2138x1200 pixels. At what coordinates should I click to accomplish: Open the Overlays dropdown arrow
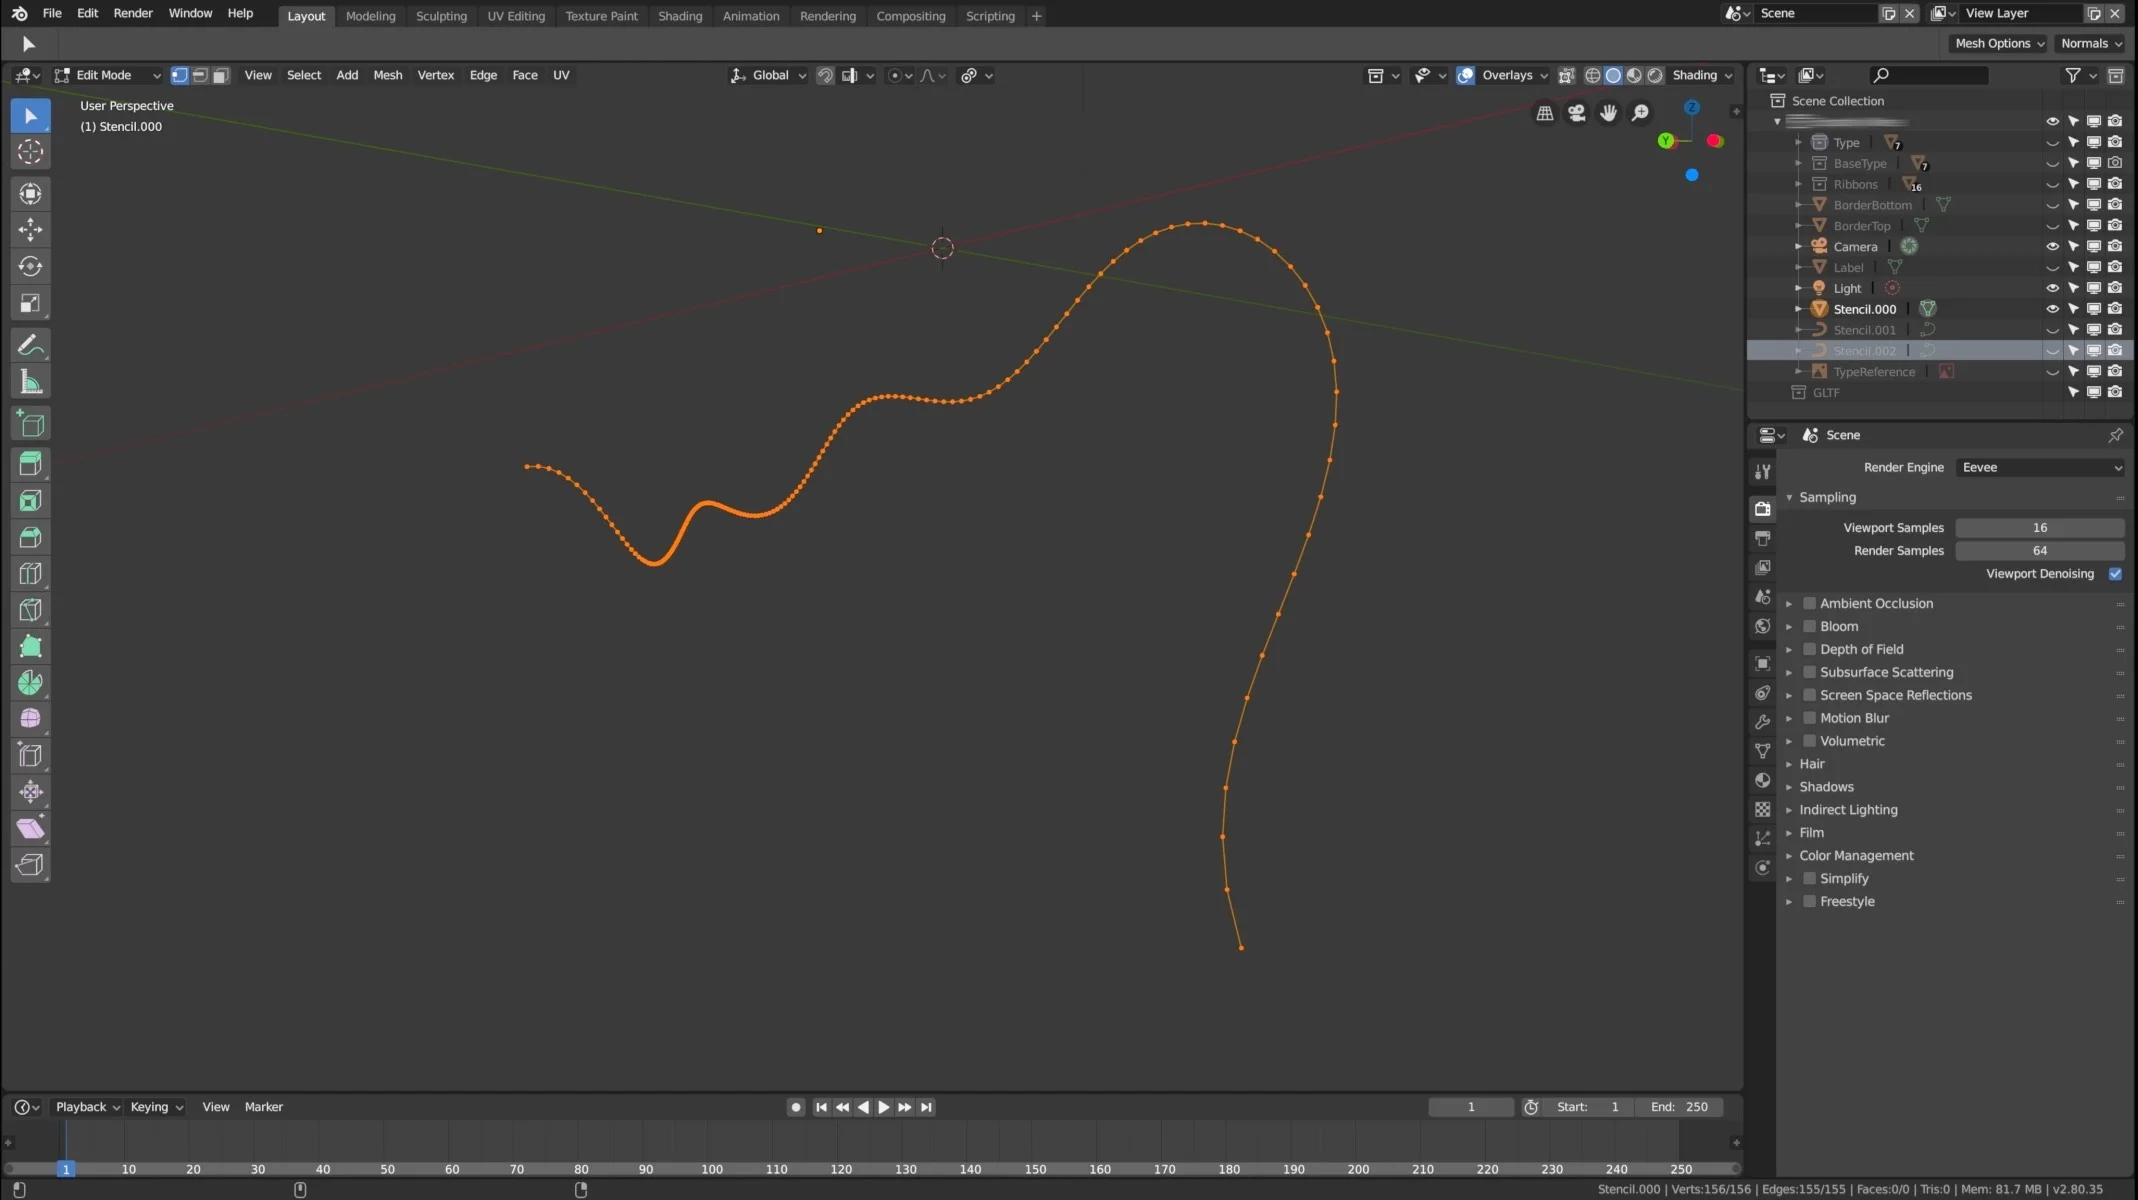tap(1544, 76)
